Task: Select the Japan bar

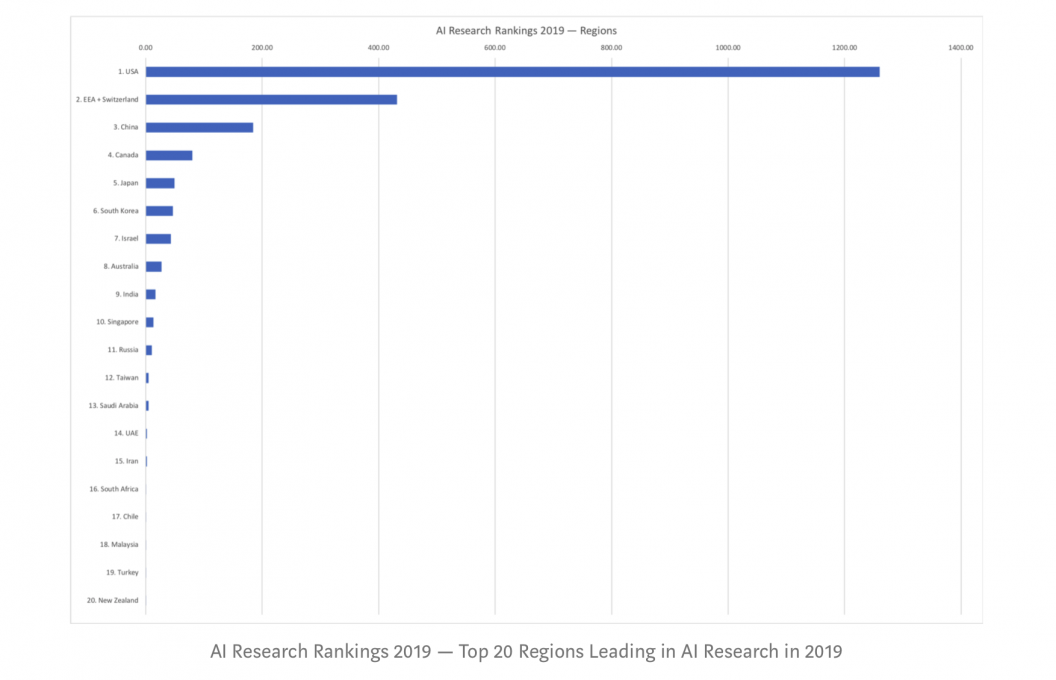Action: pos(160,183)
